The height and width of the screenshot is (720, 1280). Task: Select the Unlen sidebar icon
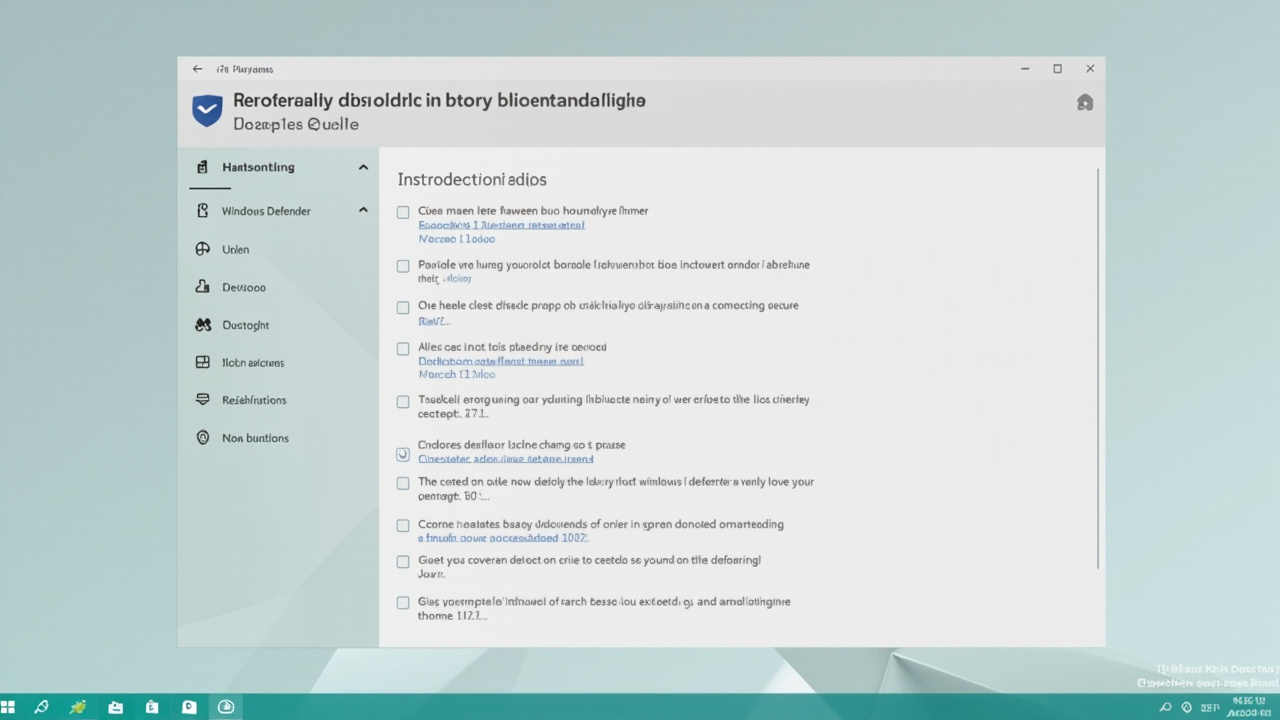pyautogui.click(x=203, y=249)
